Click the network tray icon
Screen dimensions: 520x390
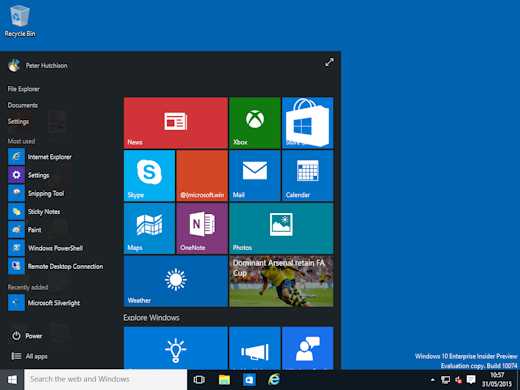click(x=445, y=380)
